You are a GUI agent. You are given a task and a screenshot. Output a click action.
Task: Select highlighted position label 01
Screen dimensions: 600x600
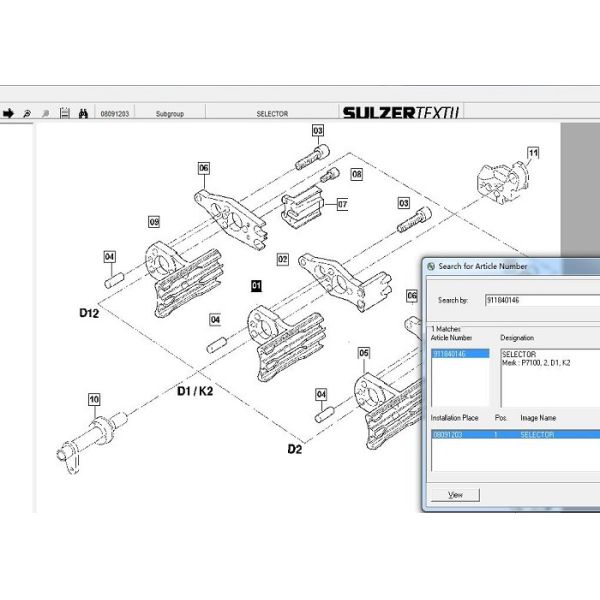256,285
